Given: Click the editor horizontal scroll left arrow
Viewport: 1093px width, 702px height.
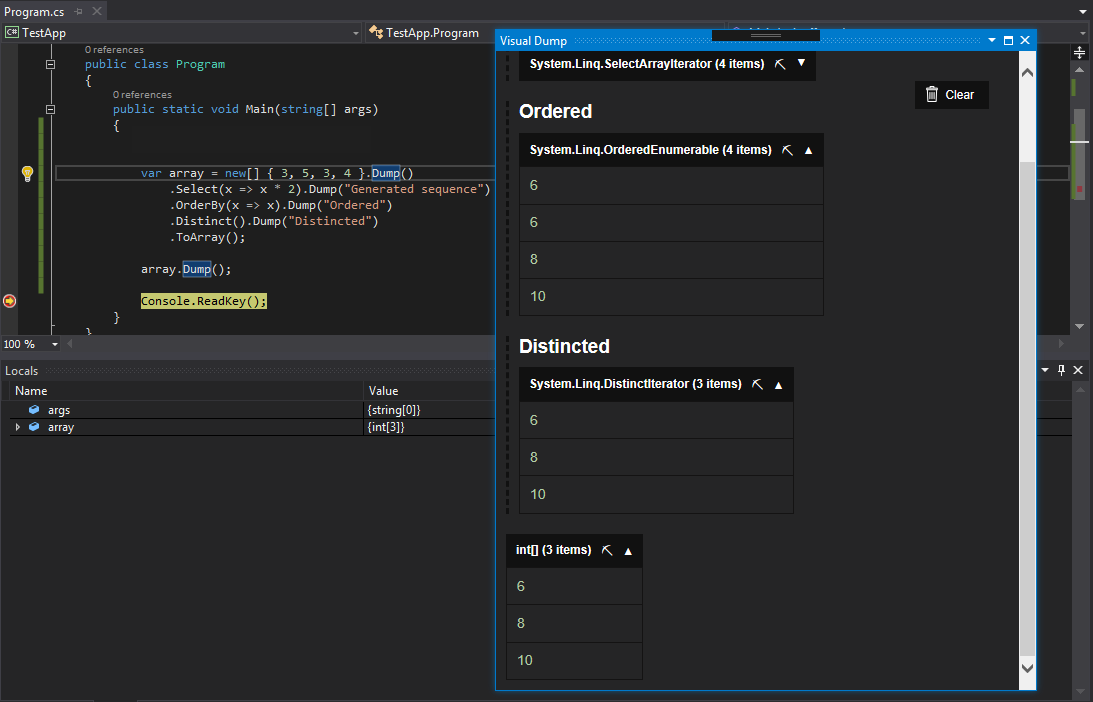Looking at the screenshot, I should pyautogui.click(x=70, y=344).
